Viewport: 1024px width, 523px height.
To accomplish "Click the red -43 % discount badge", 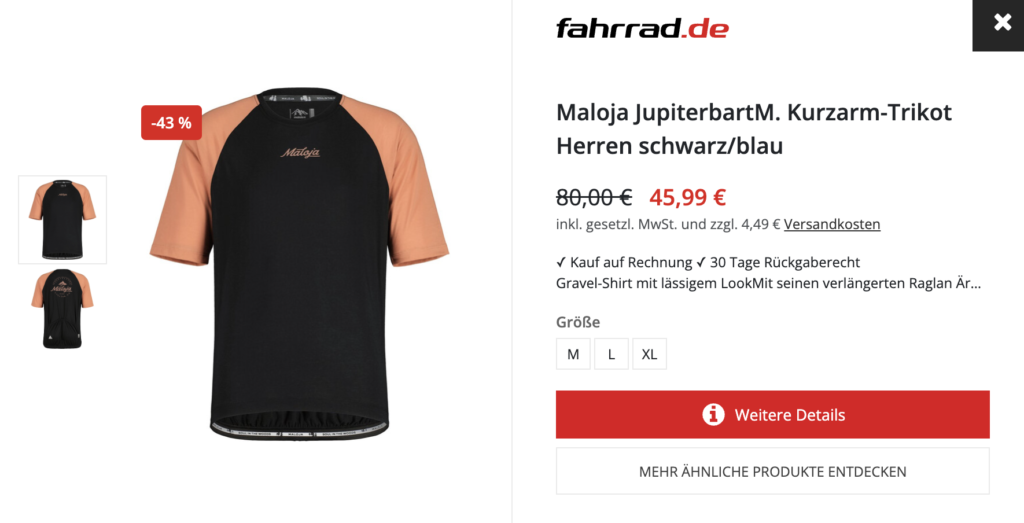I will 171,123.
